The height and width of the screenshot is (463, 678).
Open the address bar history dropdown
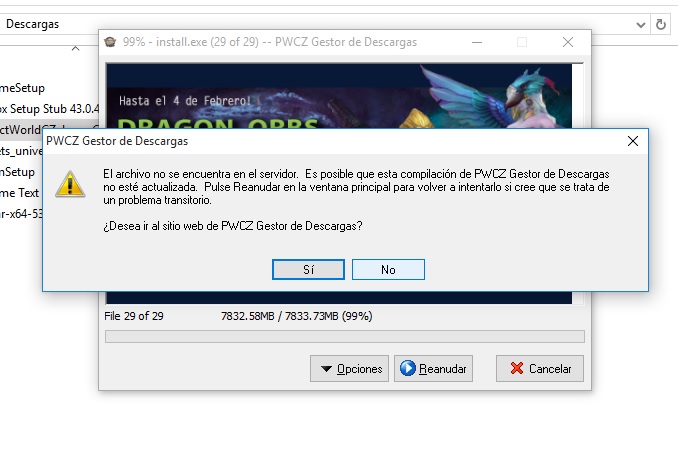pyautogui.click(x=641, y=25)
